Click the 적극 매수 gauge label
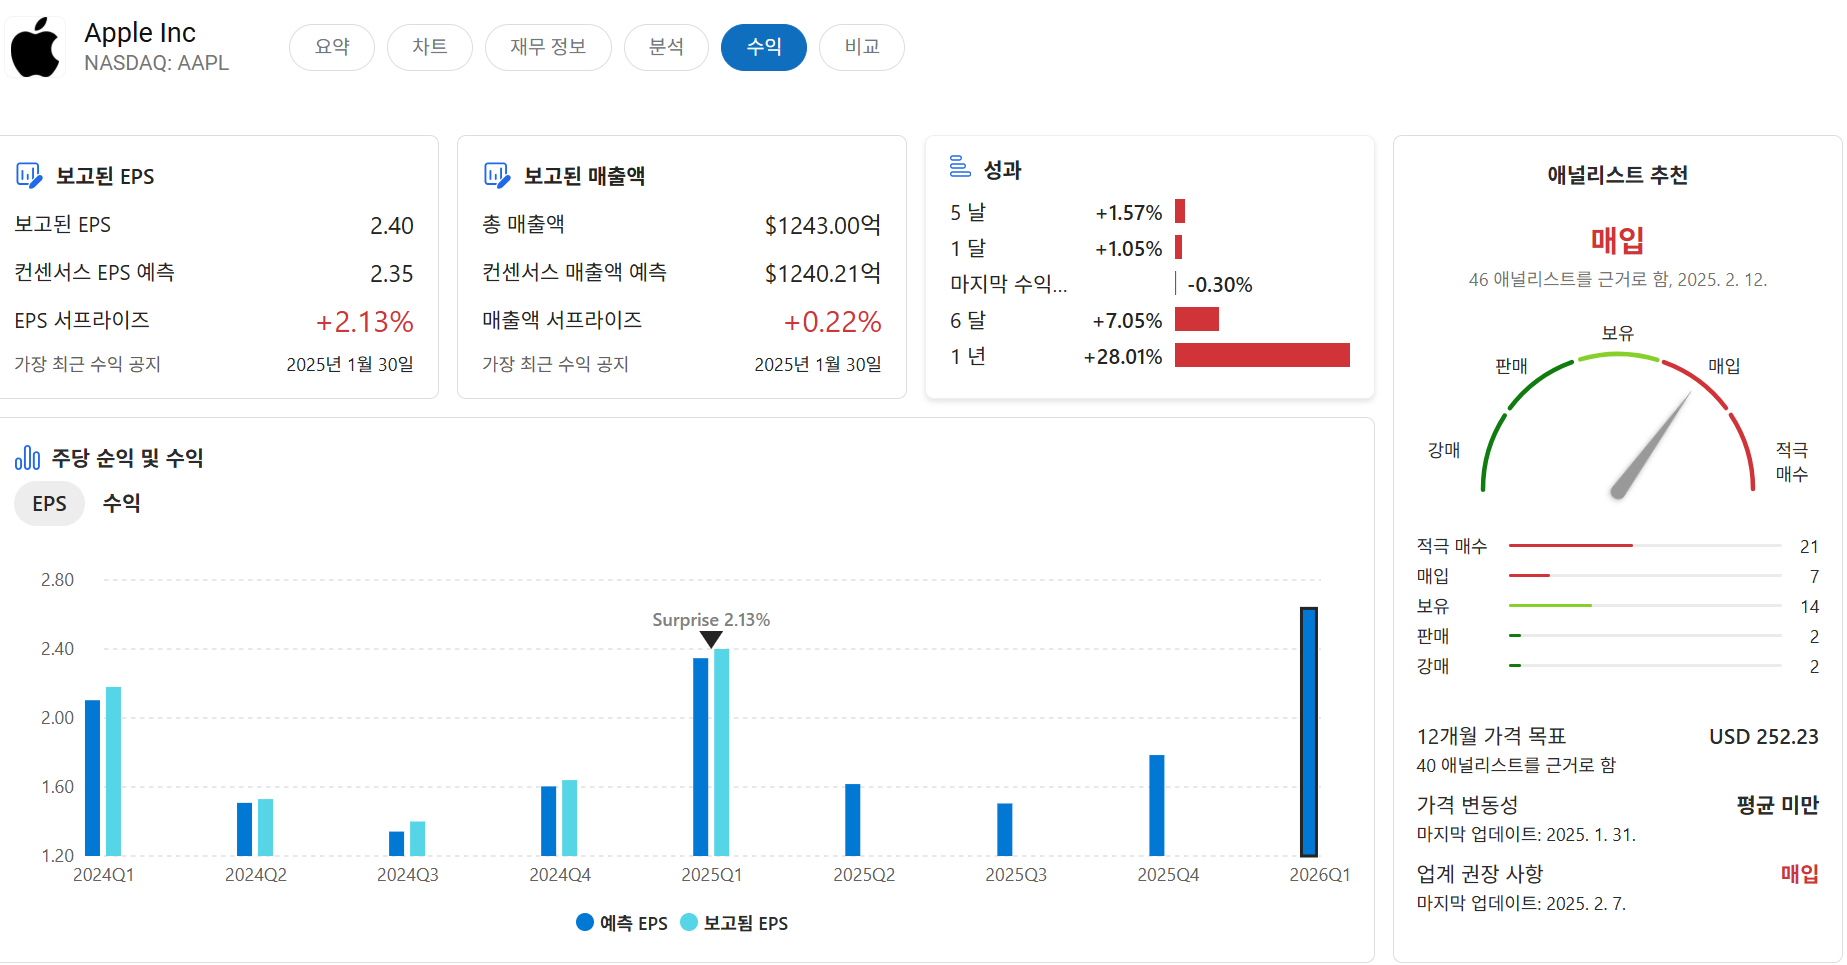Image resolution: width=1847 pixels, height=965 pixels. tap(1792, 462)
